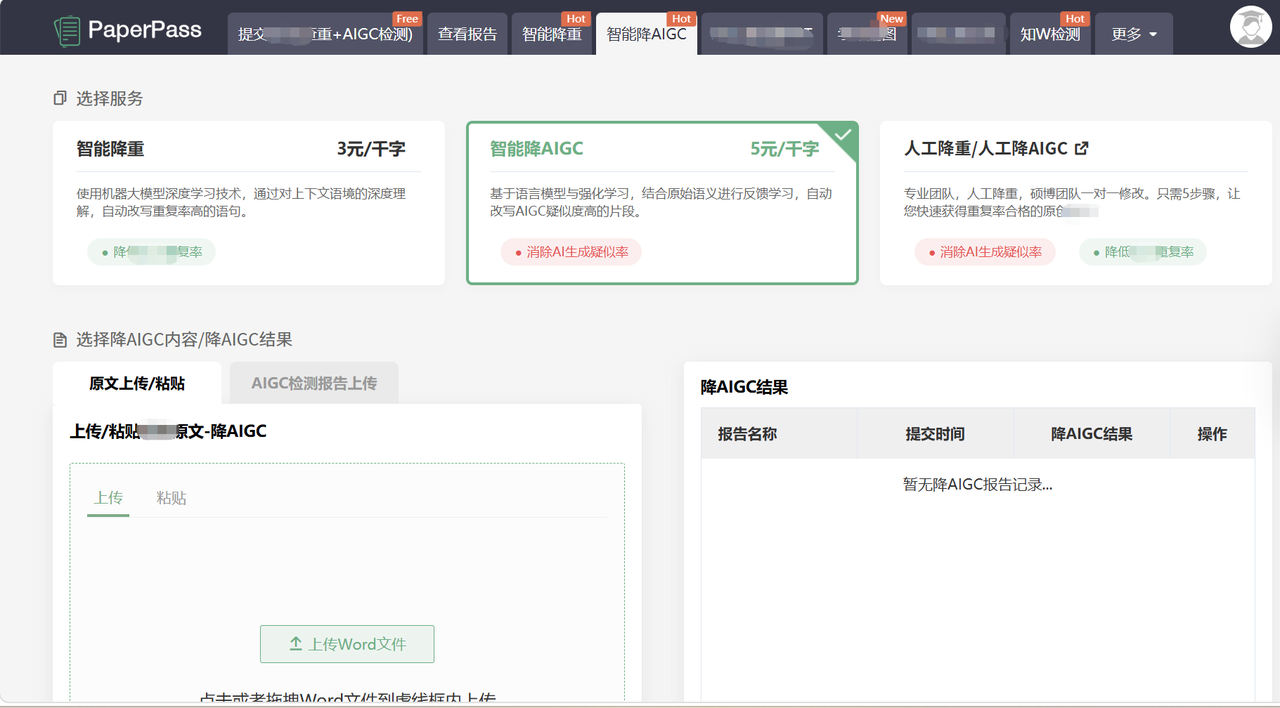Open the user avatar profile icon
The height and width of the screenshot is (708, 1280).
click(x=1251, y=27)
